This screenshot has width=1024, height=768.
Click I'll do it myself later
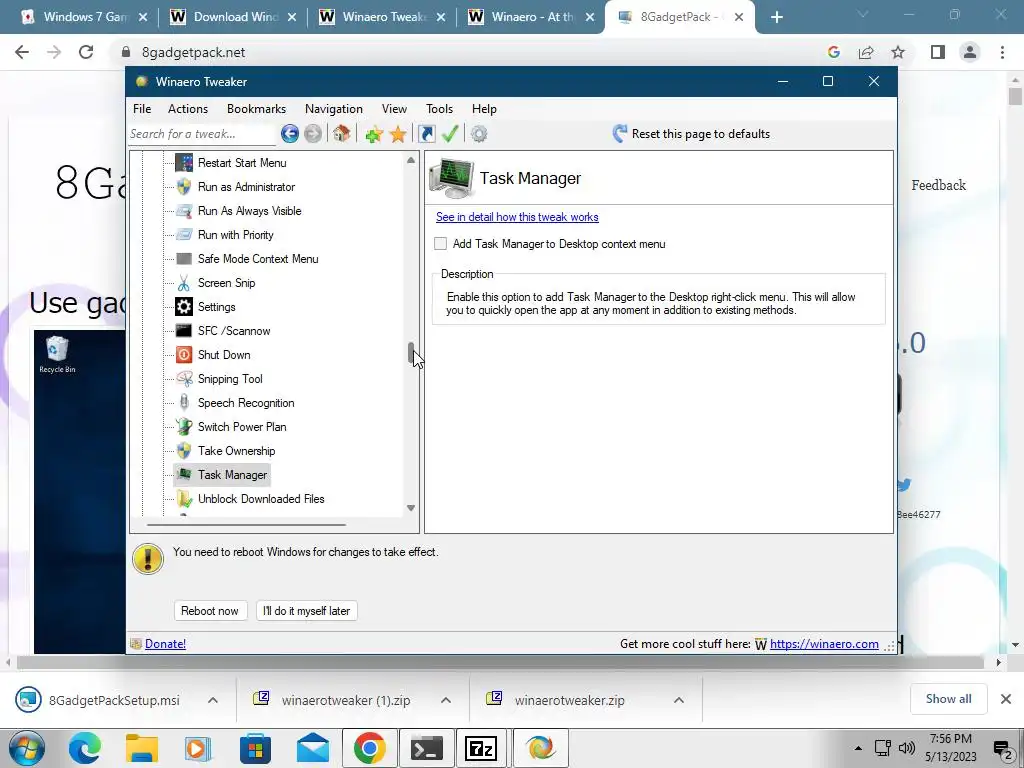(306, 611)
